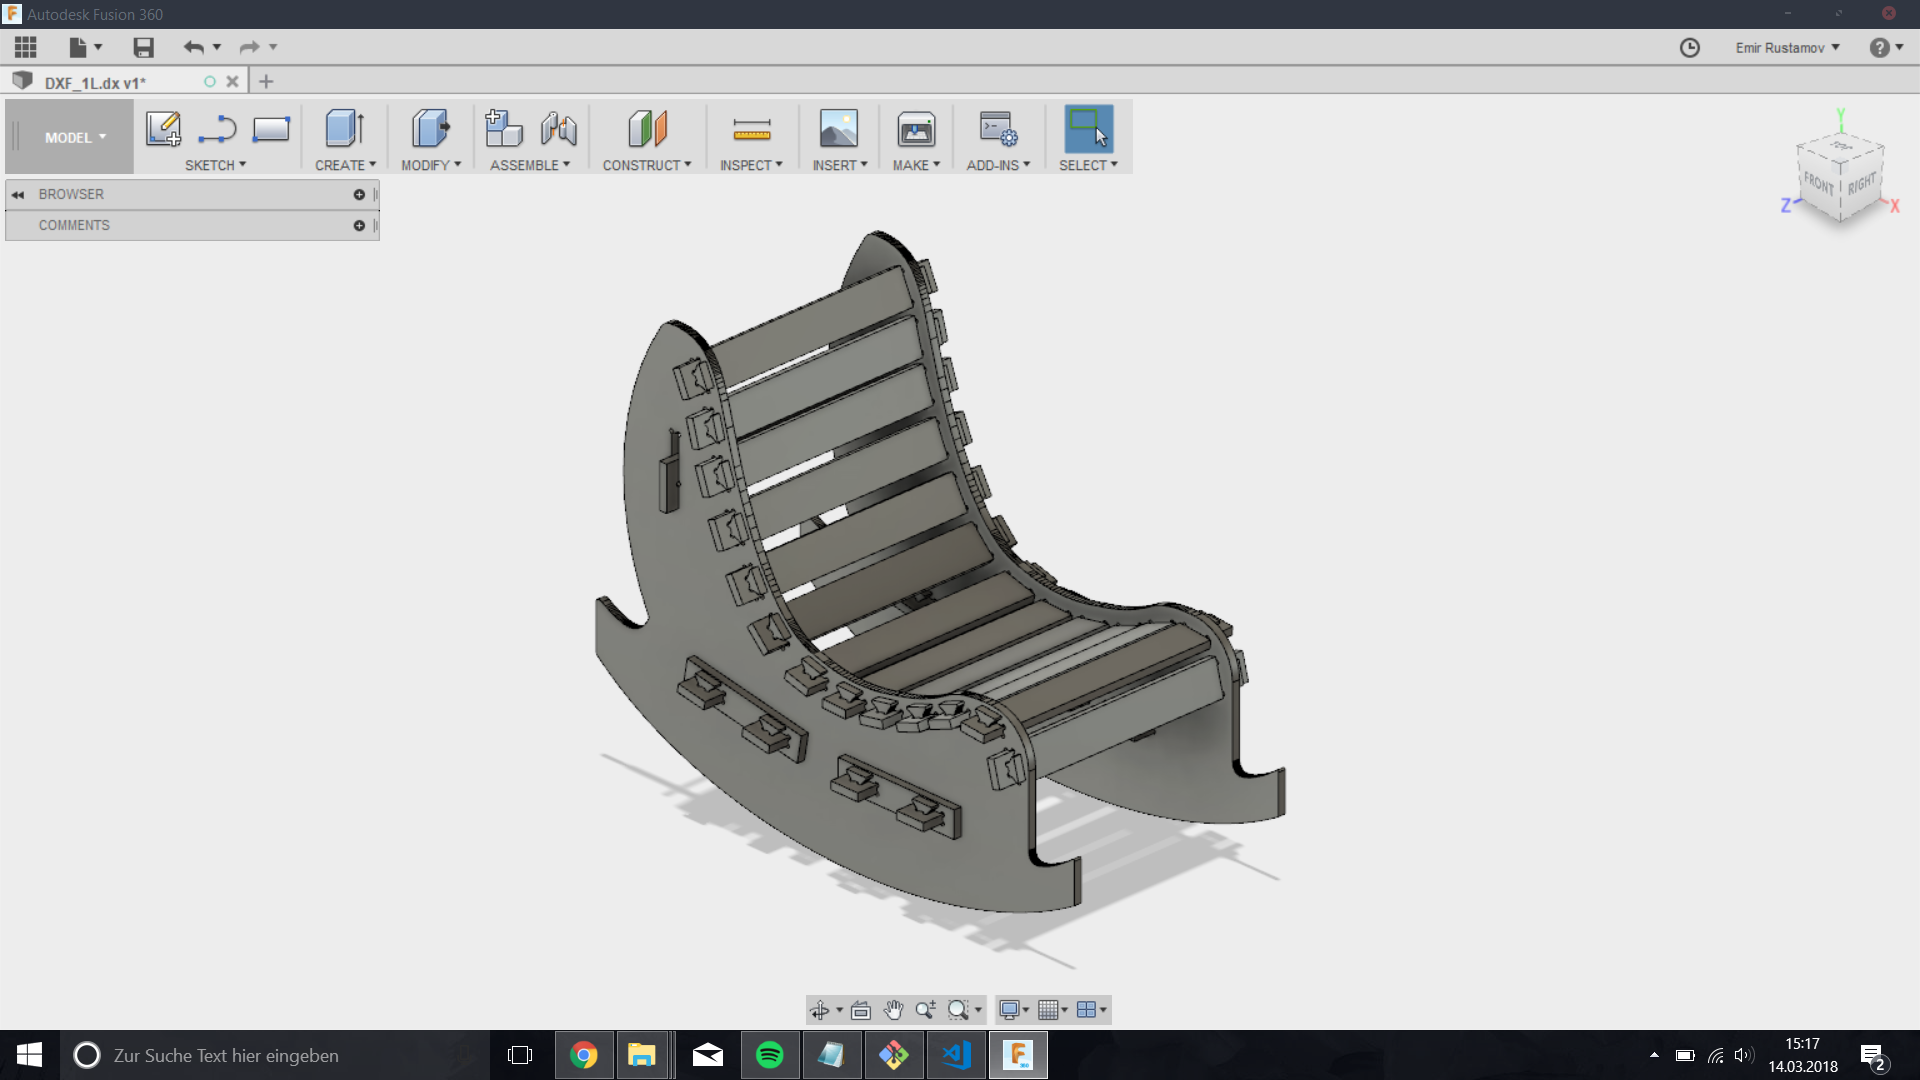This screenshot has height=1080, width=1920.
Task: Select the Pan hand tool
Action: (893, 1010)
